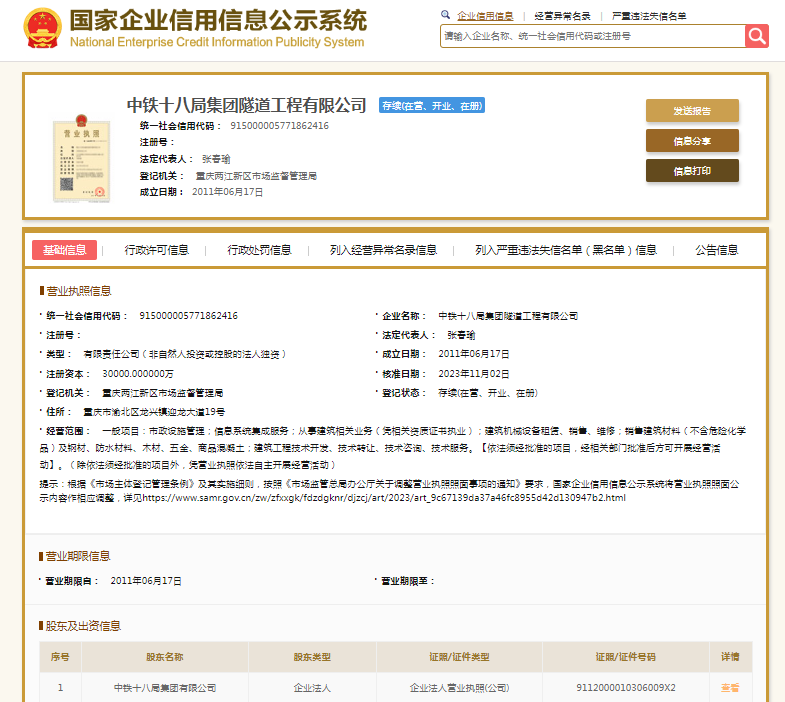Open the 行政许可信息 tab

[157, 250]
